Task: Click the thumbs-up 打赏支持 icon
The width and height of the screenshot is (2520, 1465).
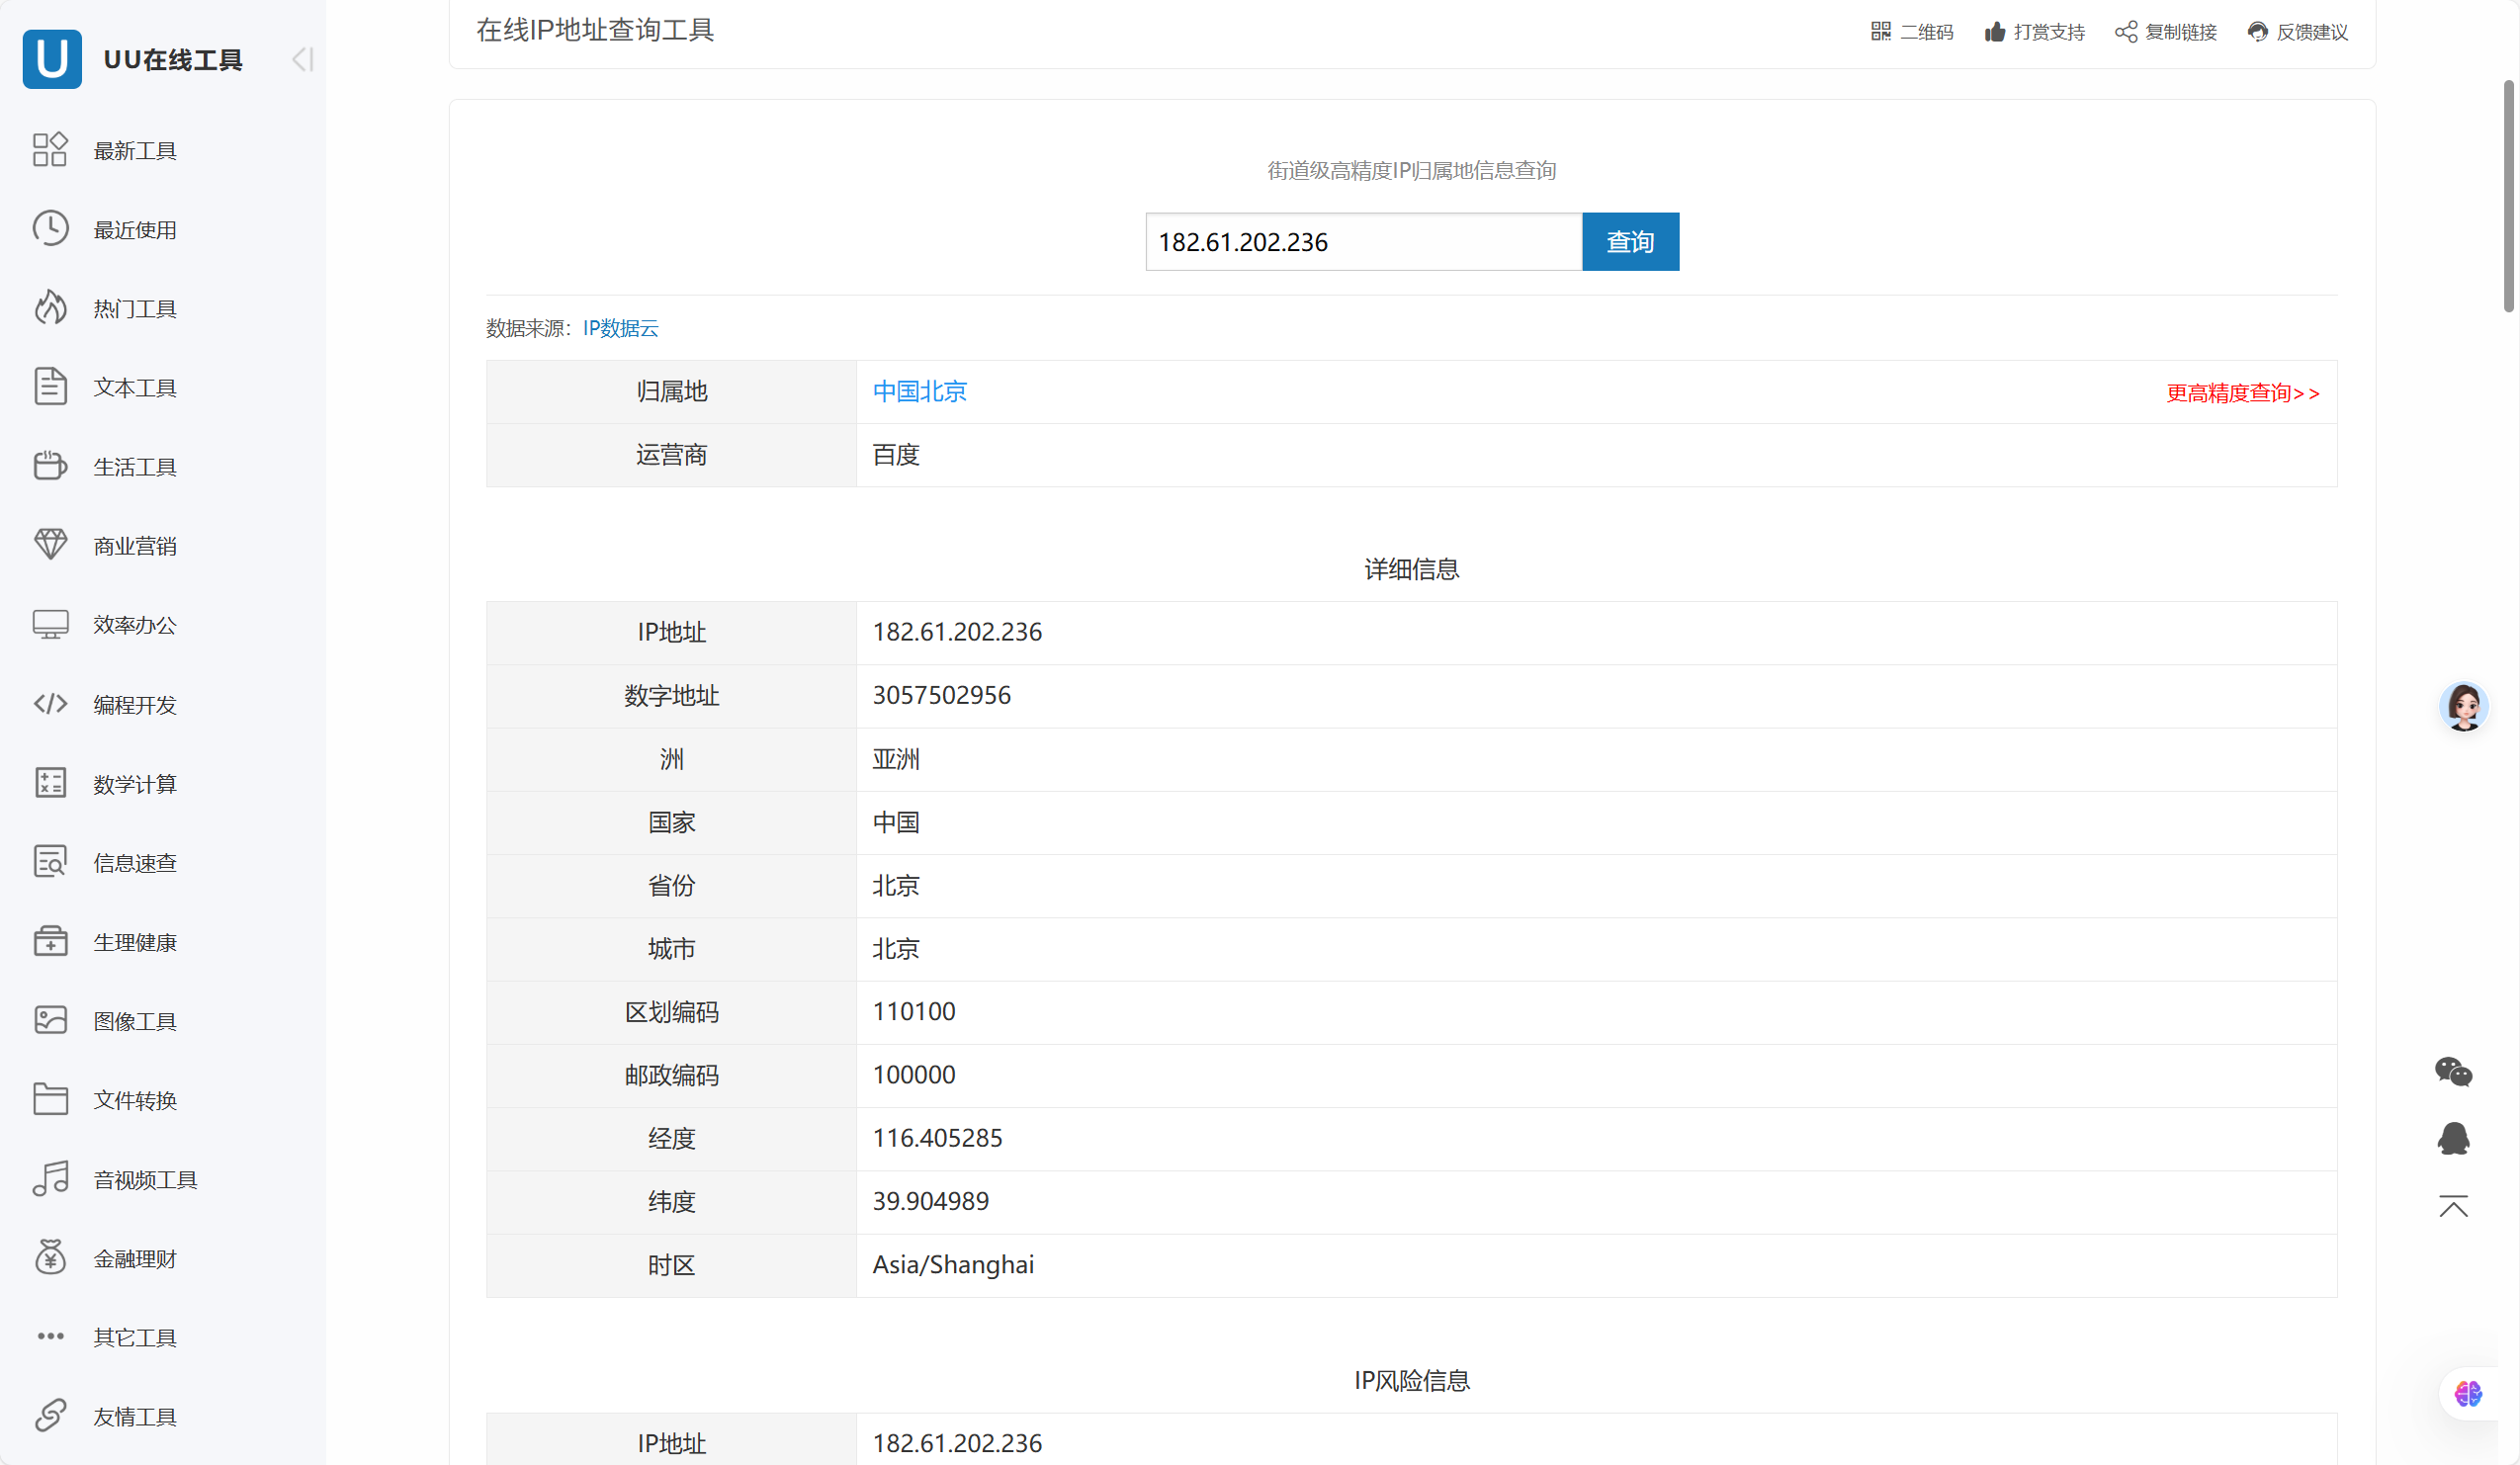Action: point(1995,32)
